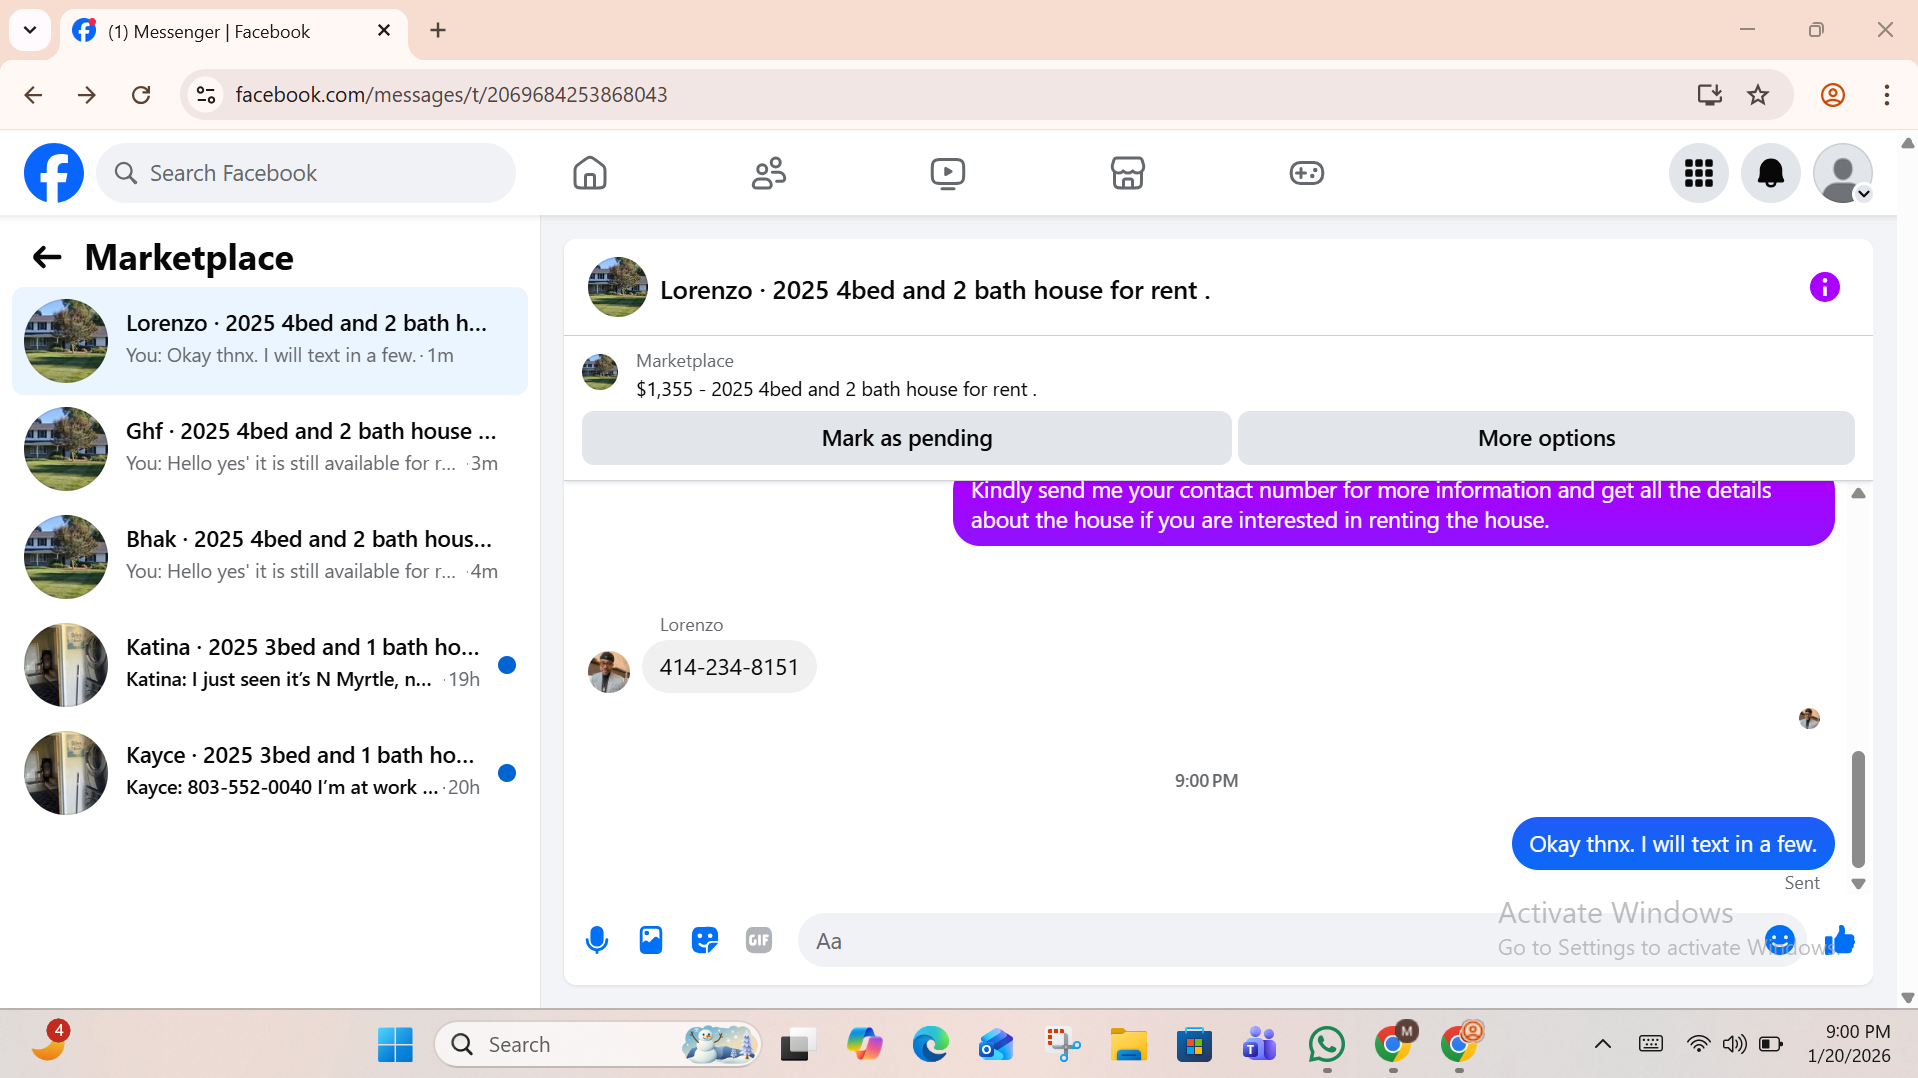The image size is (1918, 1078).
Task: Open the Windows Start menu
Action: click(395, 1045)
